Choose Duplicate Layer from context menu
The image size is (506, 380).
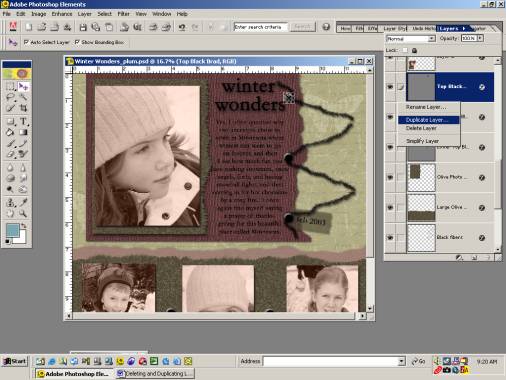(x=429, y=120)
